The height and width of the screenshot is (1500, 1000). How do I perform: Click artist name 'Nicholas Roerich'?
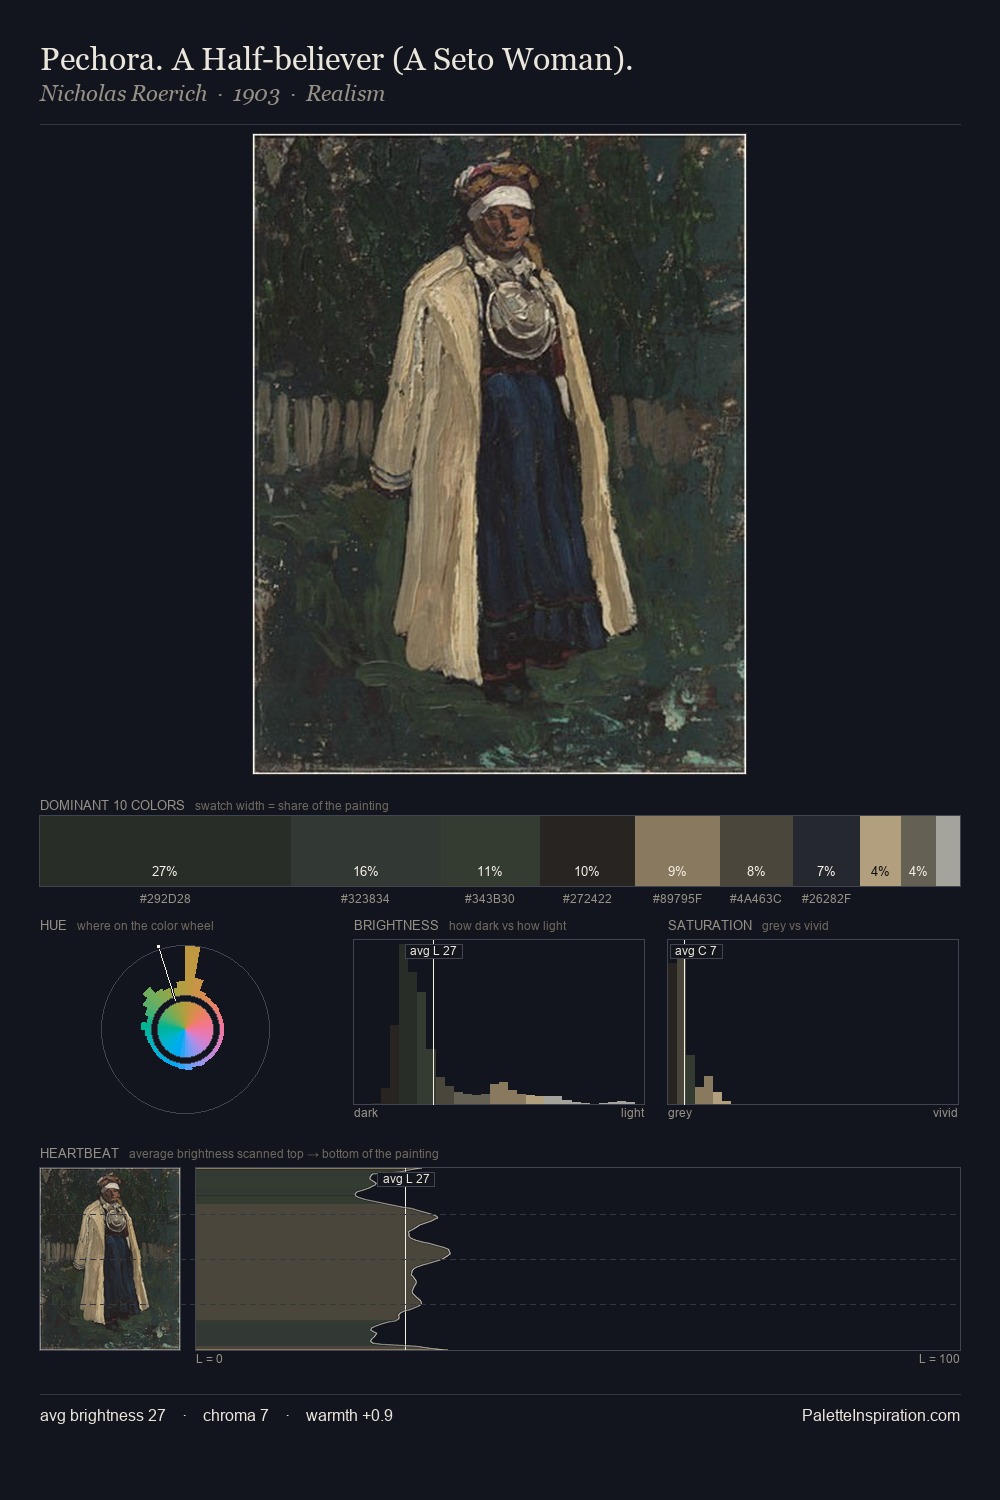123,94
